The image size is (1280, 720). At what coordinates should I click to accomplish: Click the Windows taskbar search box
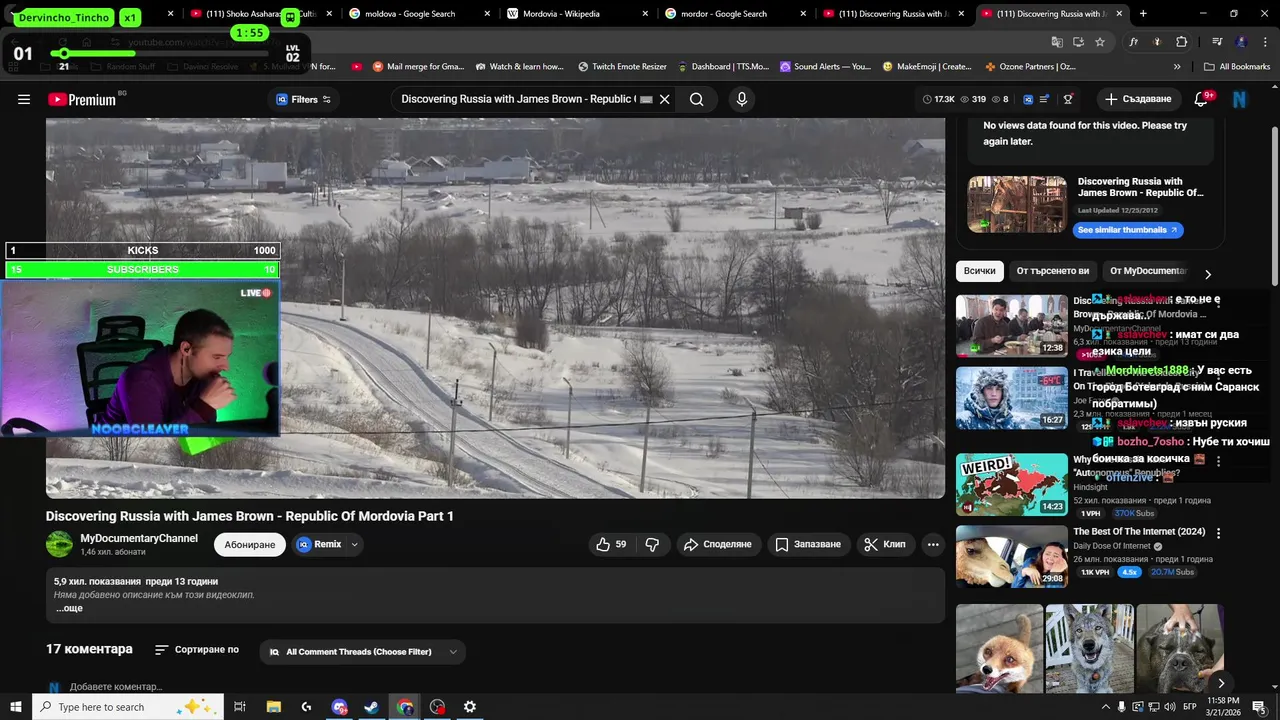pyautogui.click(x=128, y=707)
